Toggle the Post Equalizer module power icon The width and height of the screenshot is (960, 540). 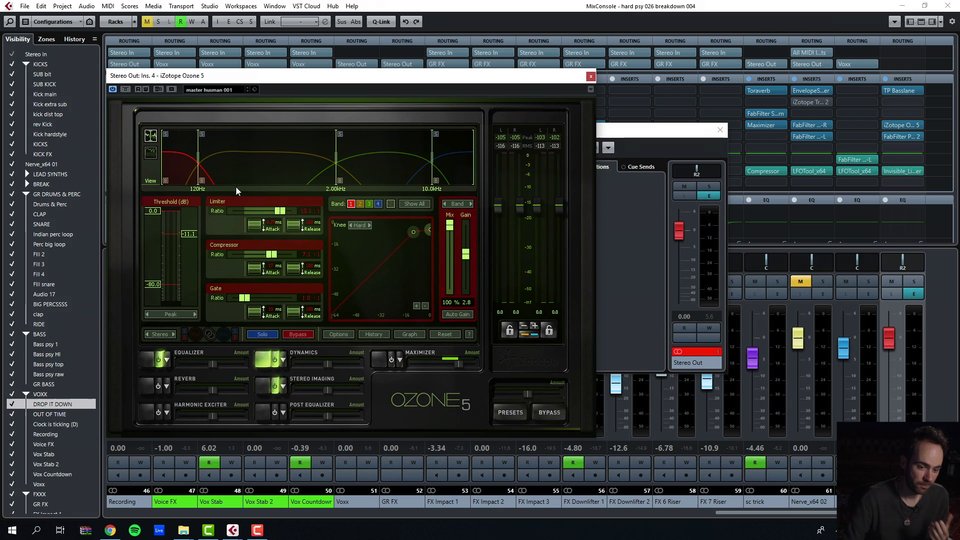(274, 412)
